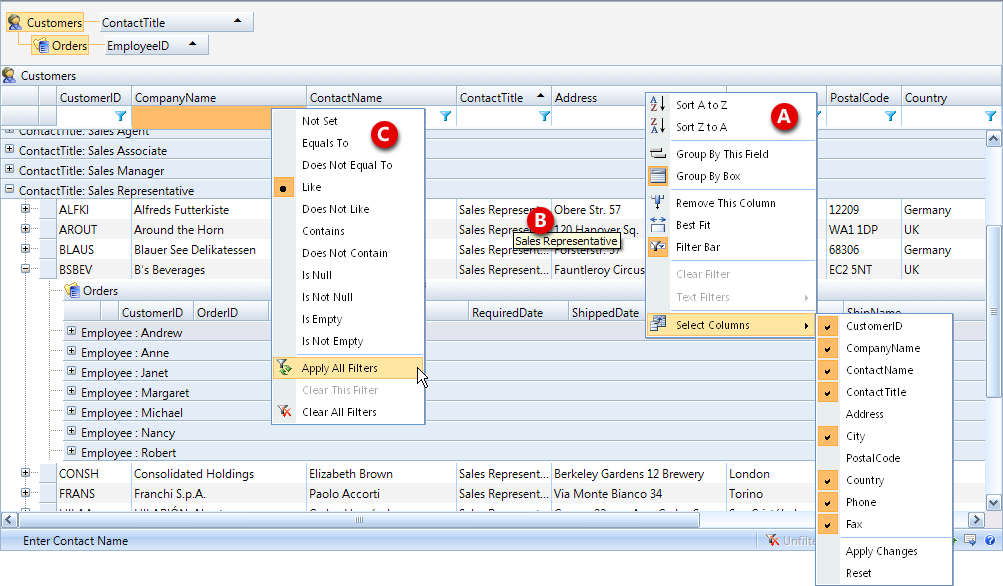Click the Country column header
Screen dimensions: 1003x586
(951, 97)
